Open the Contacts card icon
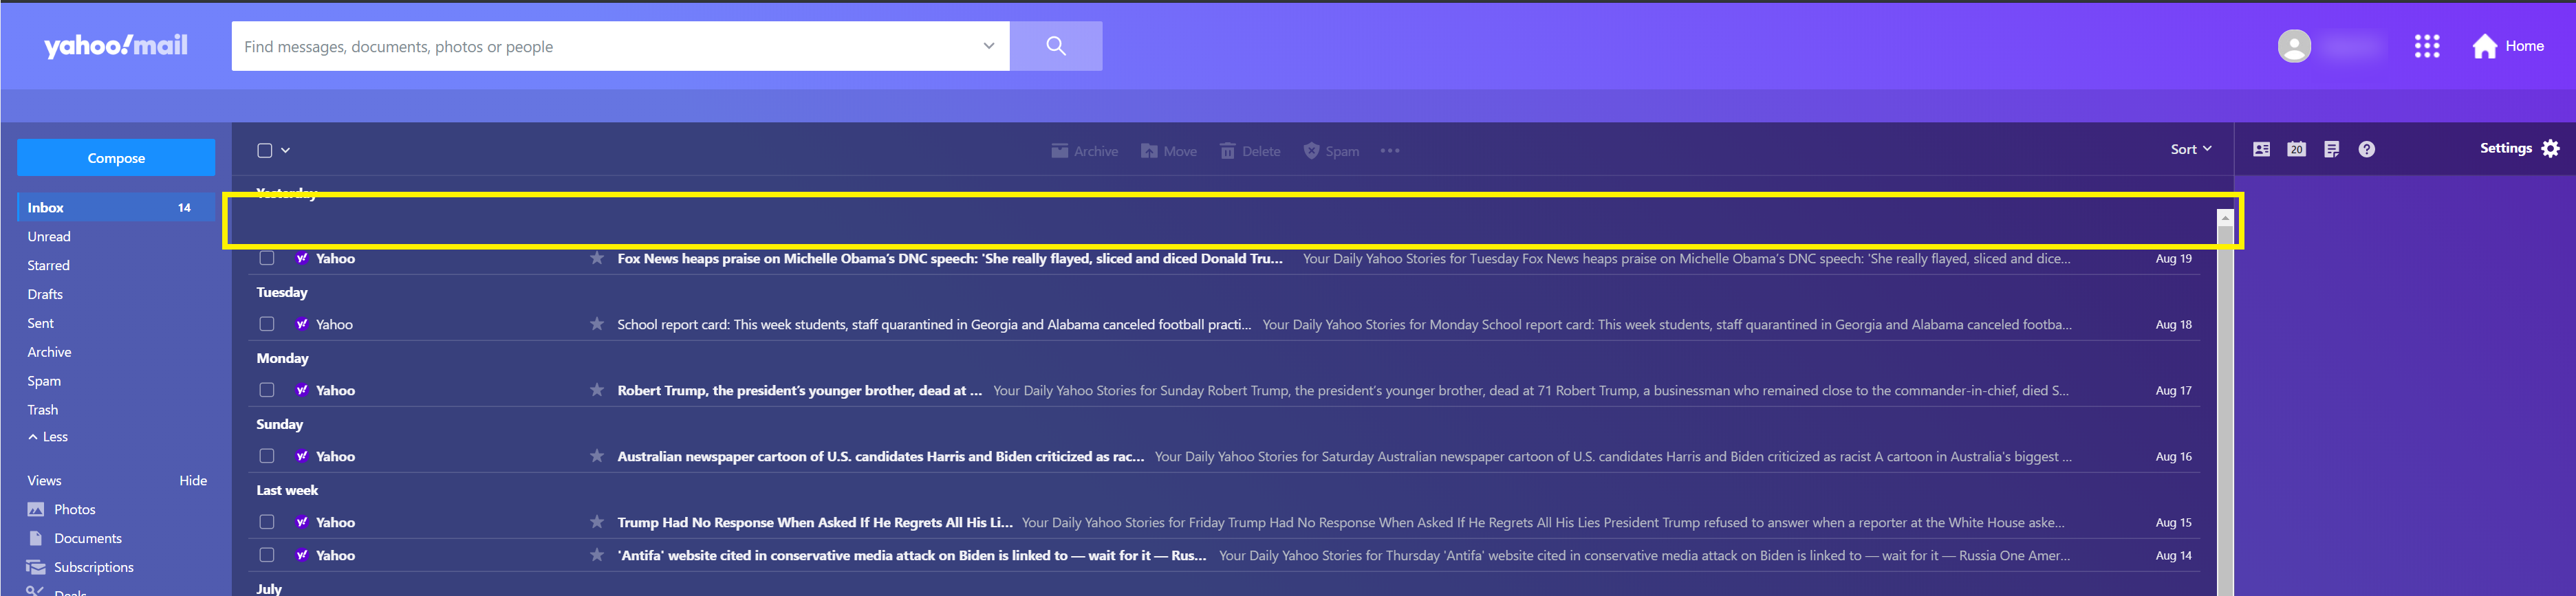The image size is (2576, 596). [x=2261, y=149]
